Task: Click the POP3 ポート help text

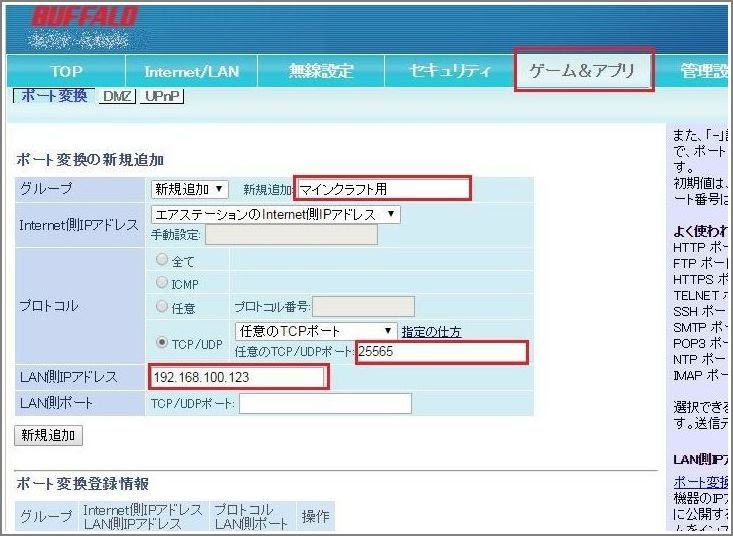Action: (x=701, y=343)
